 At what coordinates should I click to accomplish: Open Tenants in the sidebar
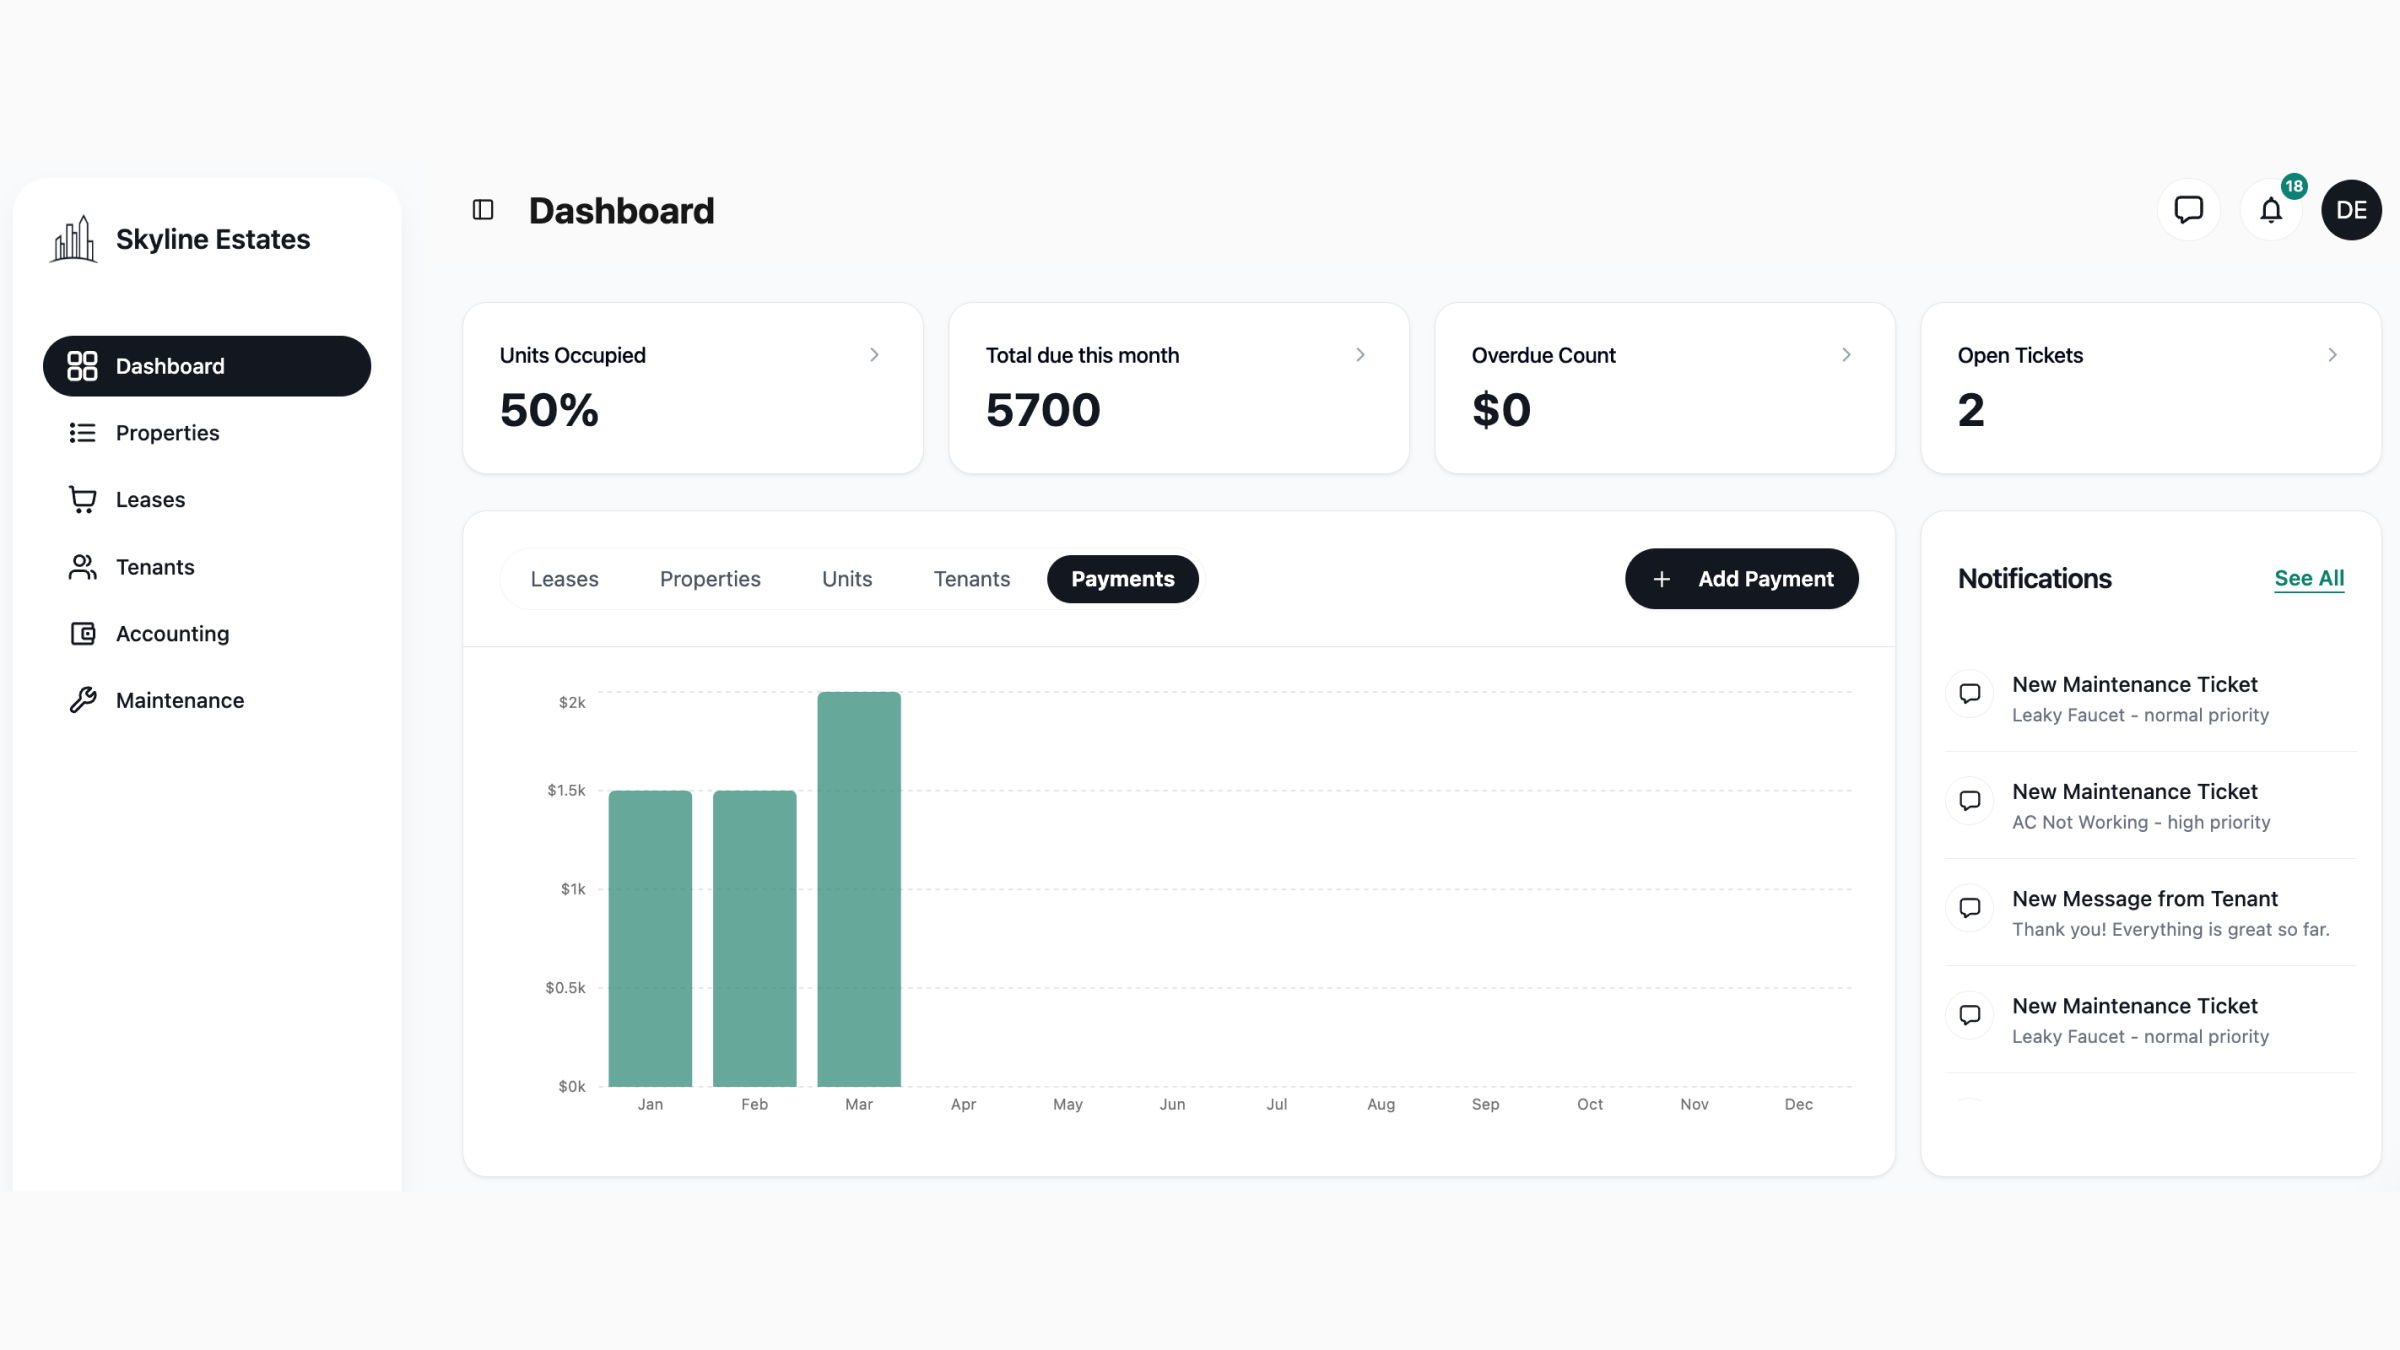pos(155,567)
